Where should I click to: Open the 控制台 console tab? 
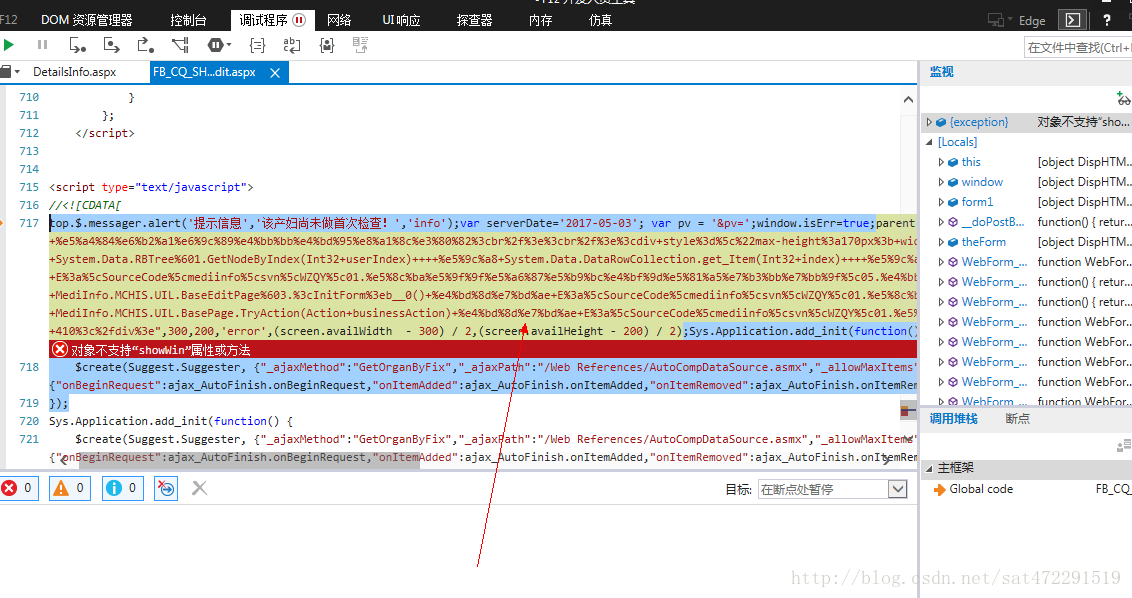tap(188, 20)
